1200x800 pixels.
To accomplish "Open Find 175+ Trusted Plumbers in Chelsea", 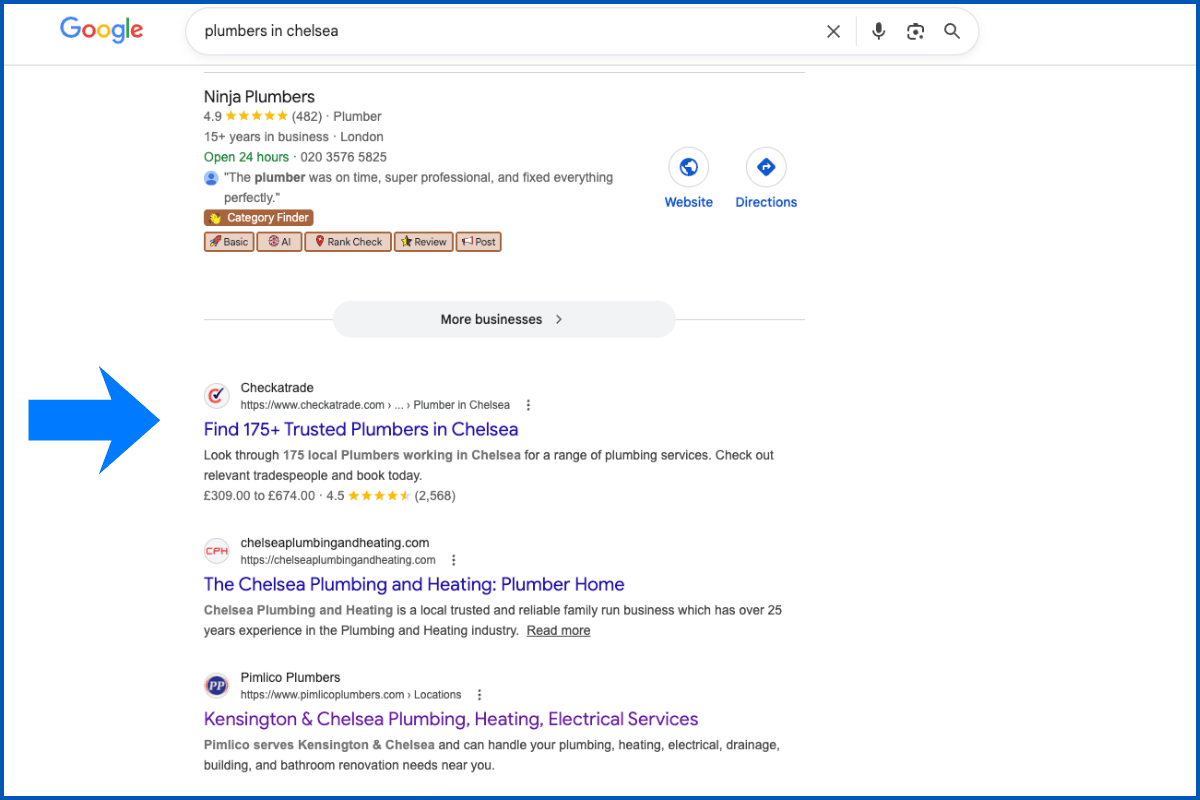I will point(361,428).
